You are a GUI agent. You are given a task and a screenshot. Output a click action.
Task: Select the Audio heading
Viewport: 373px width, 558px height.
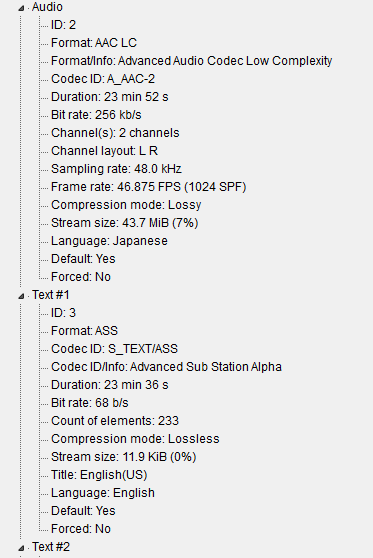(47, 7)
